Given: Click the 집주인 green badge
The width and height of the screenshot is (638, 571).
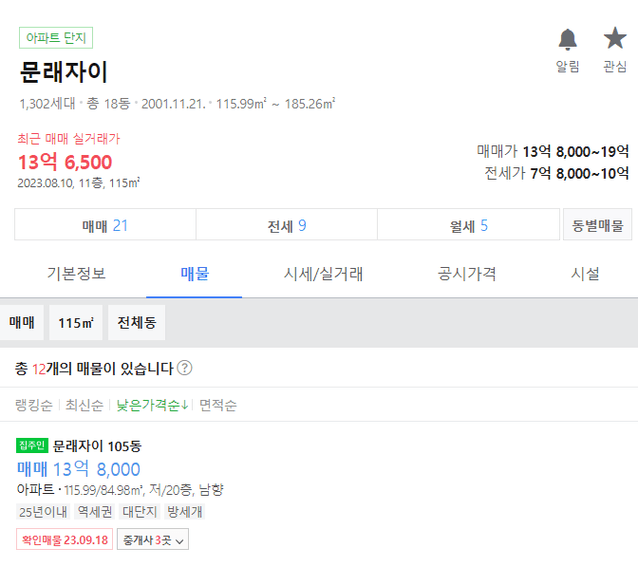Looking at the screenshot, I should pos(32,445).
